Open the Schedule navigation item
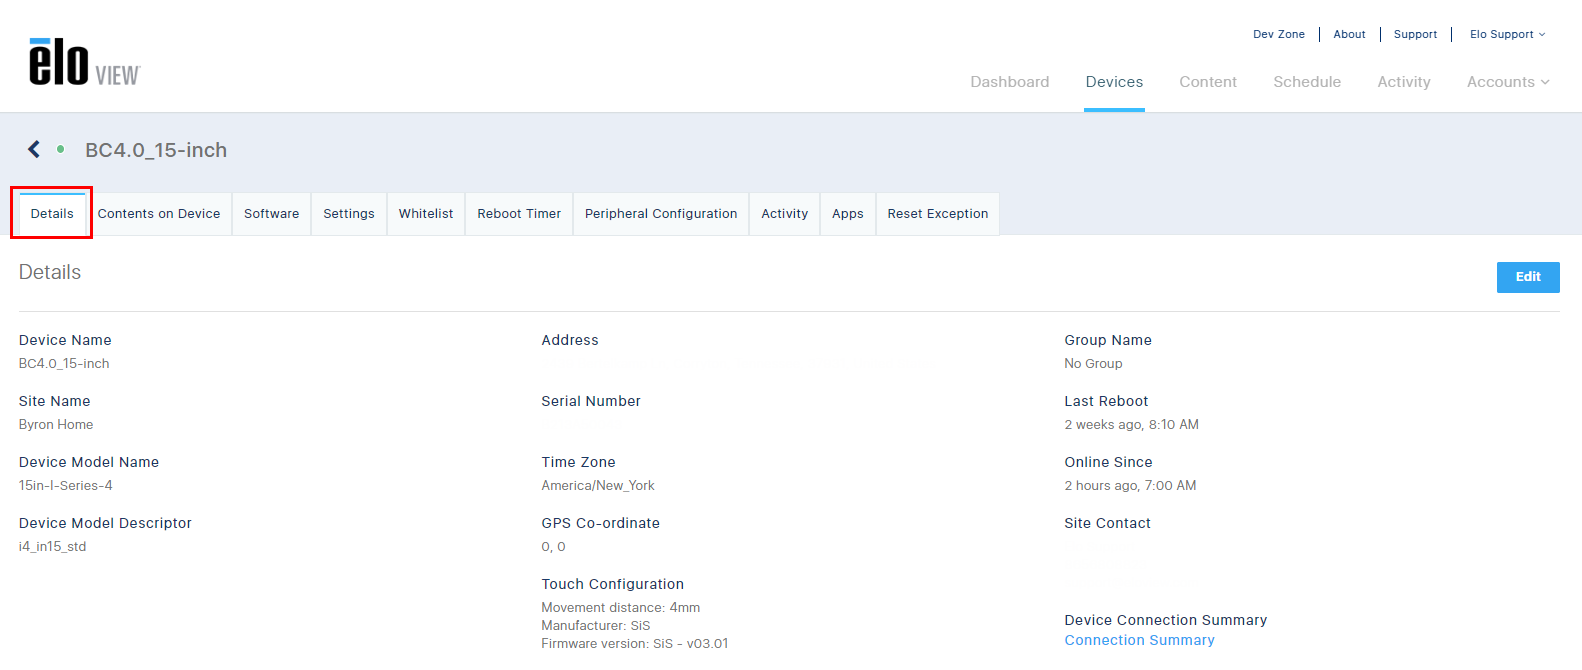 pos(1307,82)
